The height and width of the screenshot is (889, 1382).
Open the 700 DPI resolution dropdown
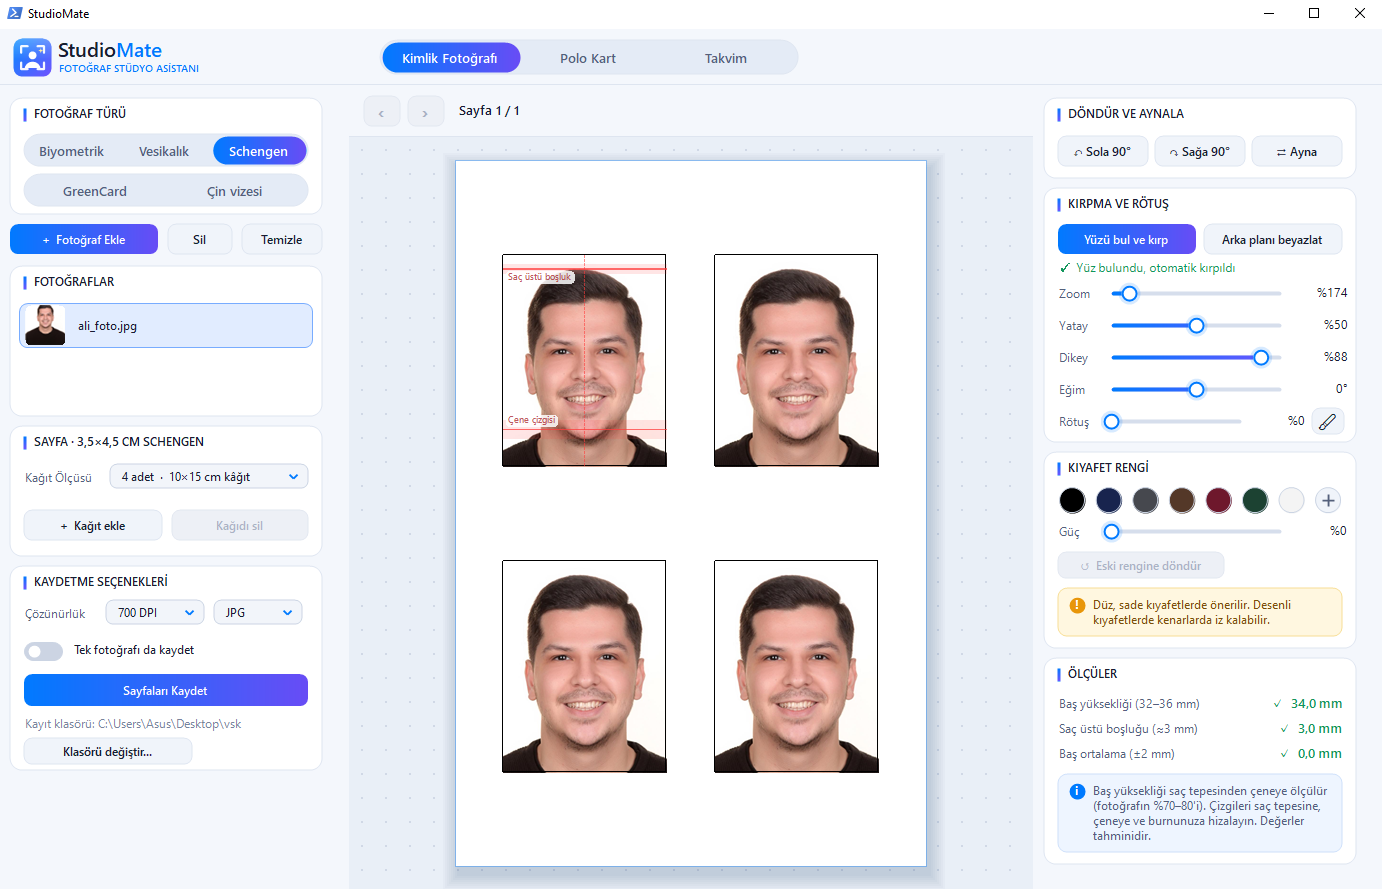(155, 613)
